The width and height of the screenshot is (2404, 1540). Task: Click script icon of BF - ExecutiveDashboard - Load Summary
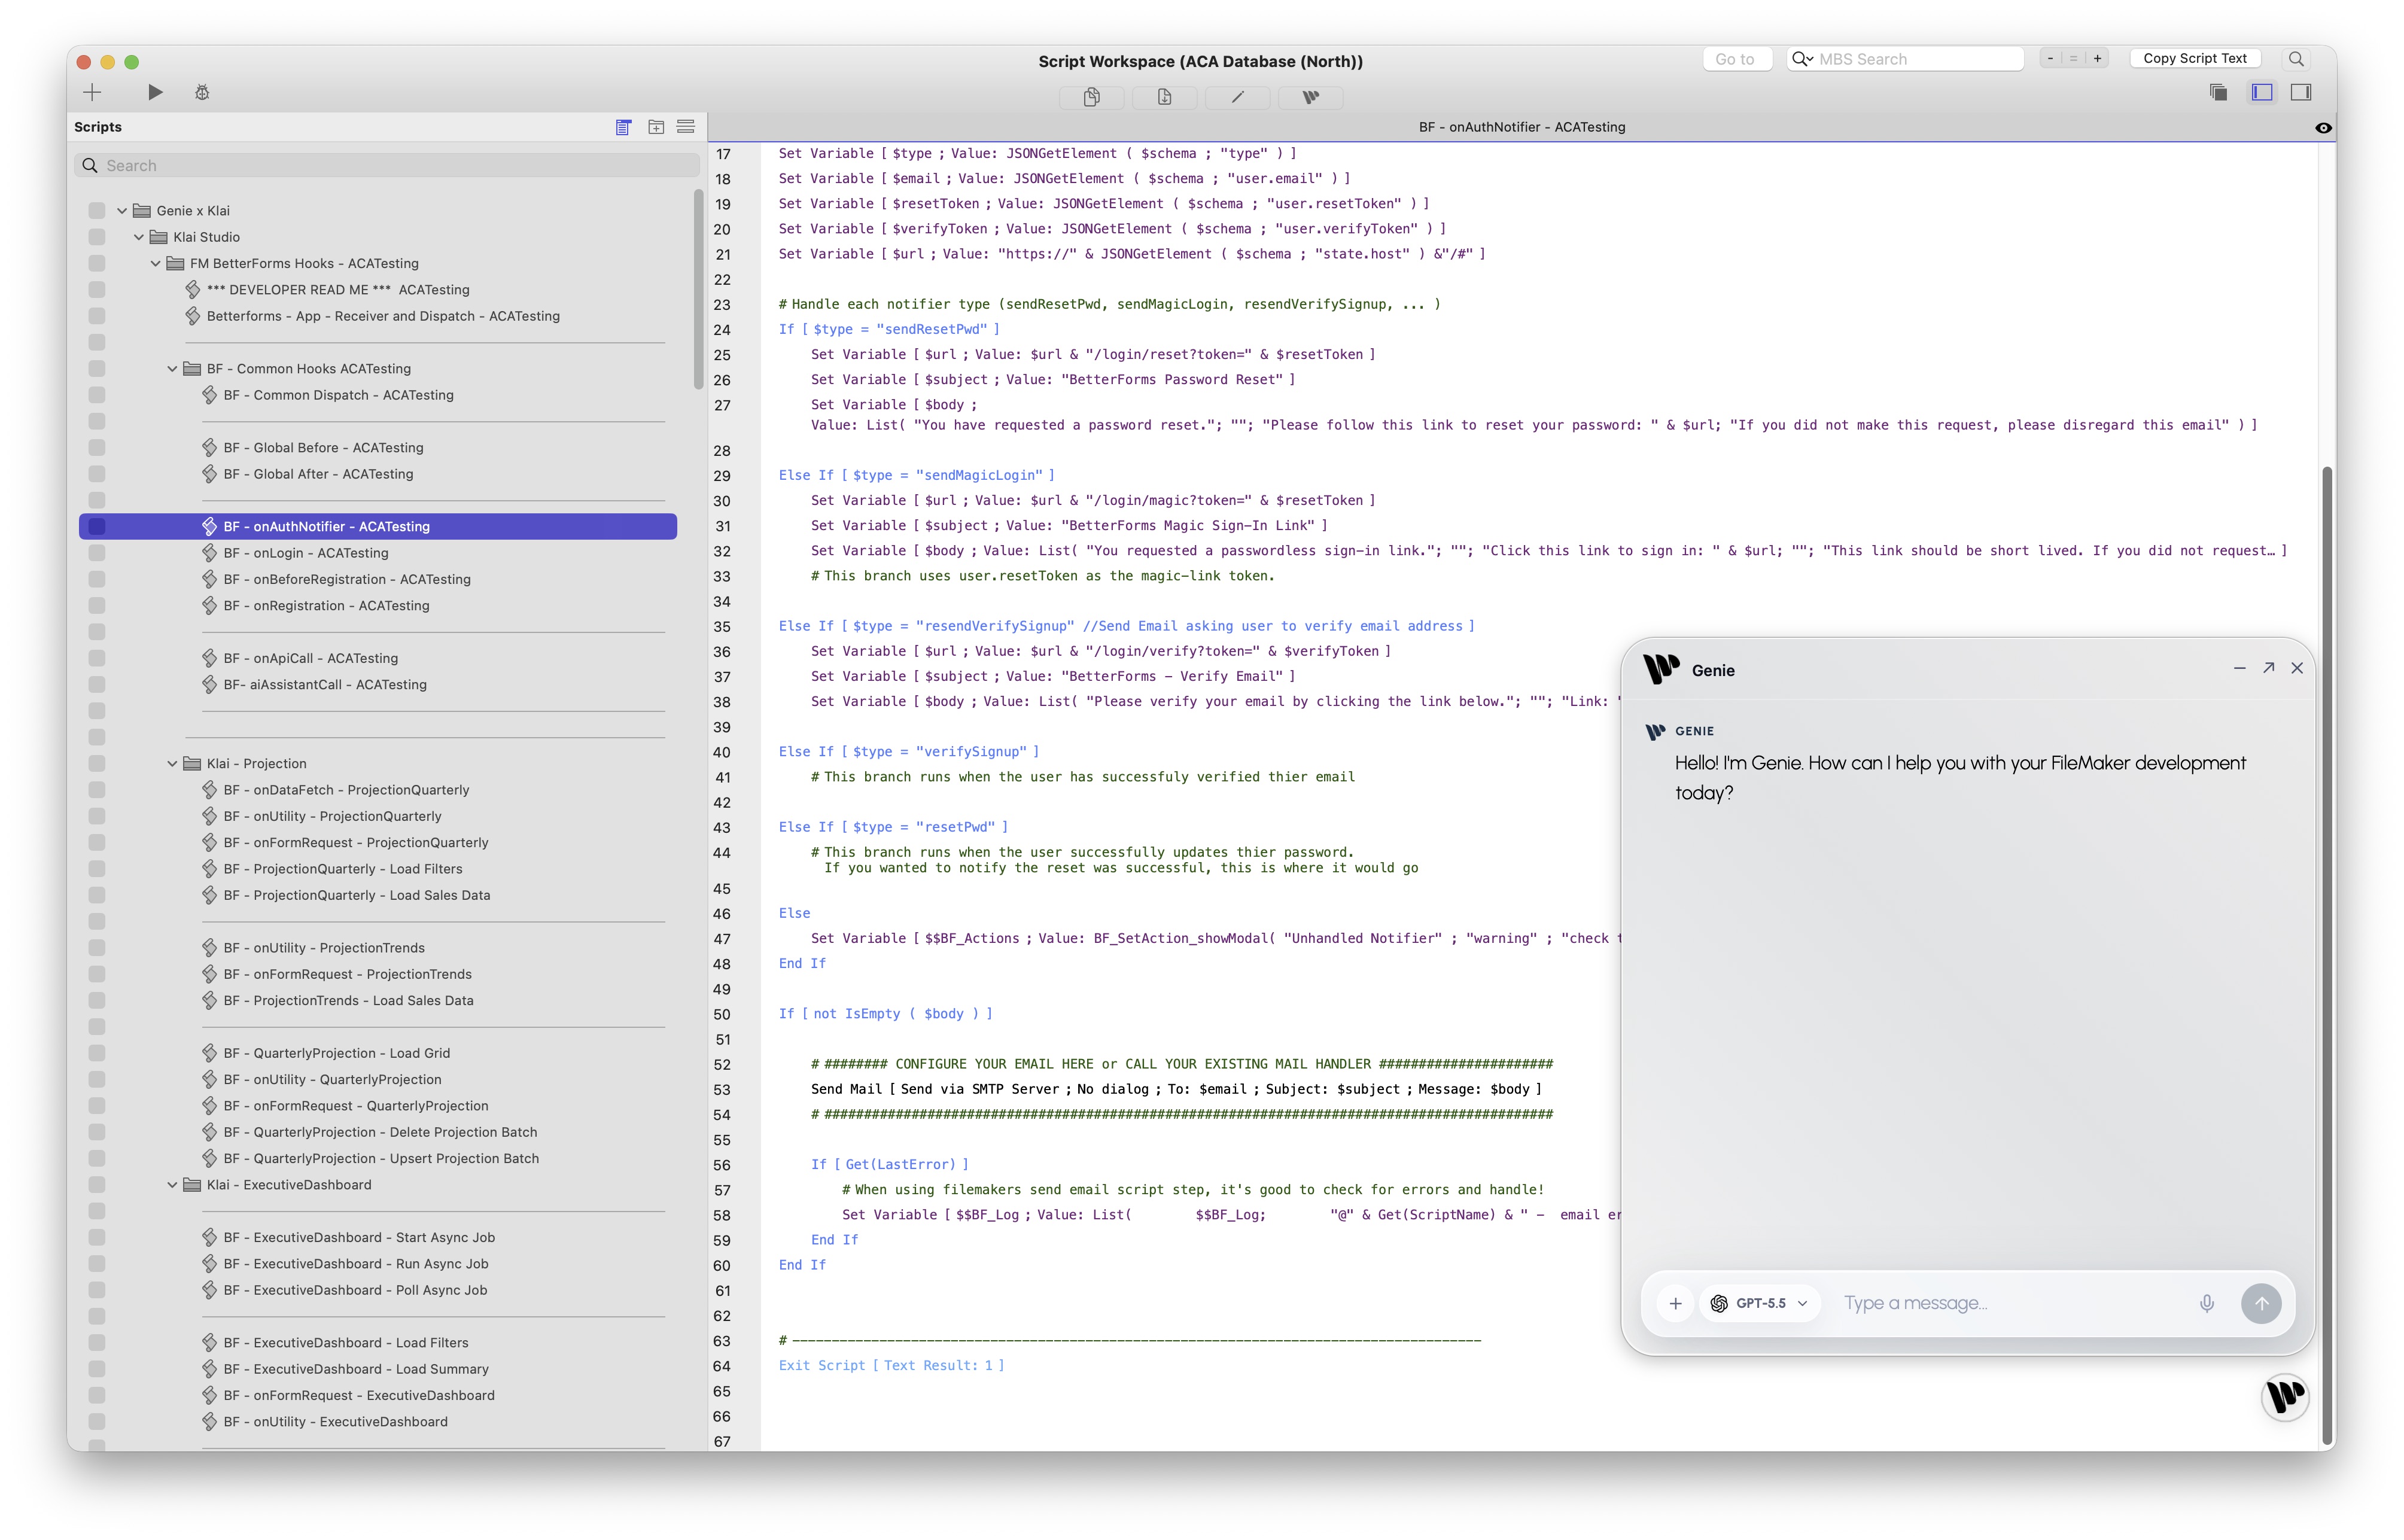[x=210, y=1369]
